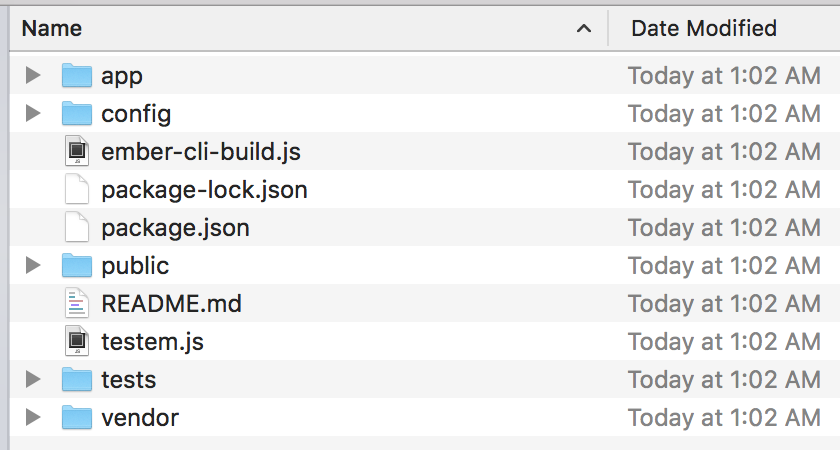840x450 pixels.
Task: Expand the tests folder disclosure triangle
Action: (33, 379)
